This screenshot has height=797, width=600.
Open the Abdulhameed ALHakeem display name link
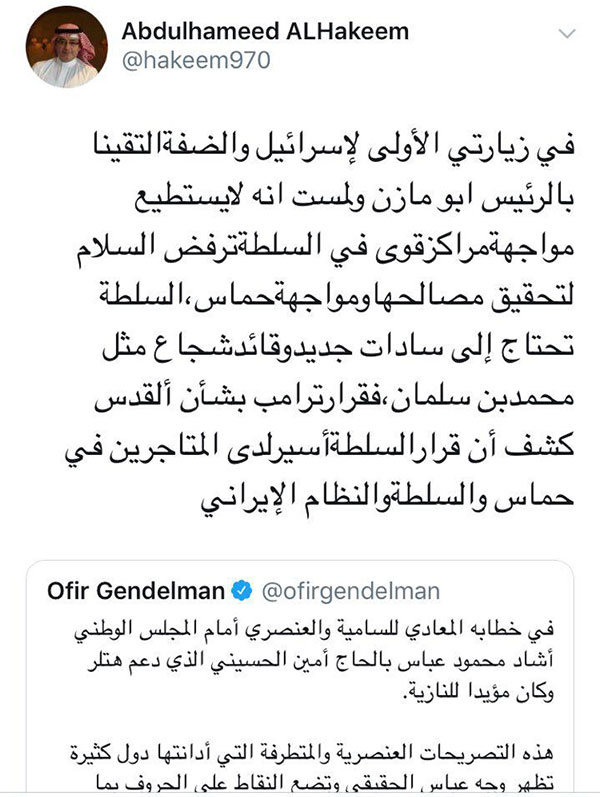(x=265, y=32)
